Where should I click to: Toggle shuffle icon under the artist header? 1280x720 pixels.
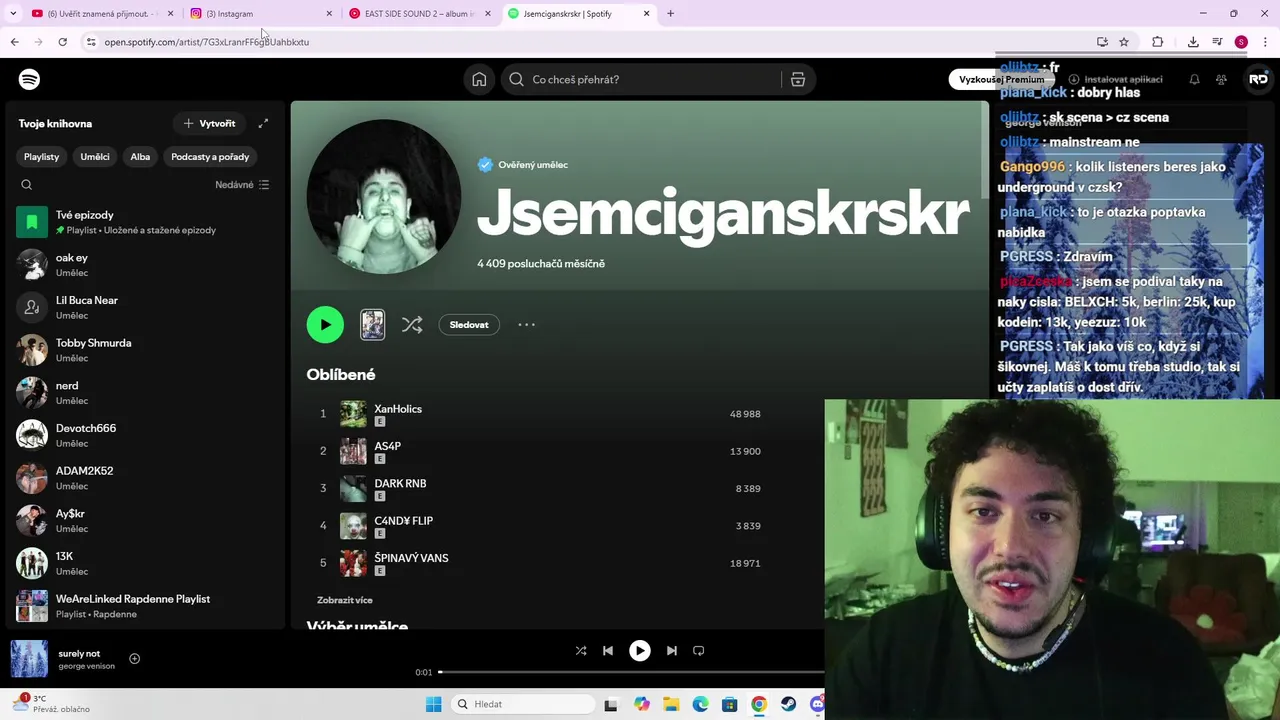pyautogui.click(x=412, y=324)
